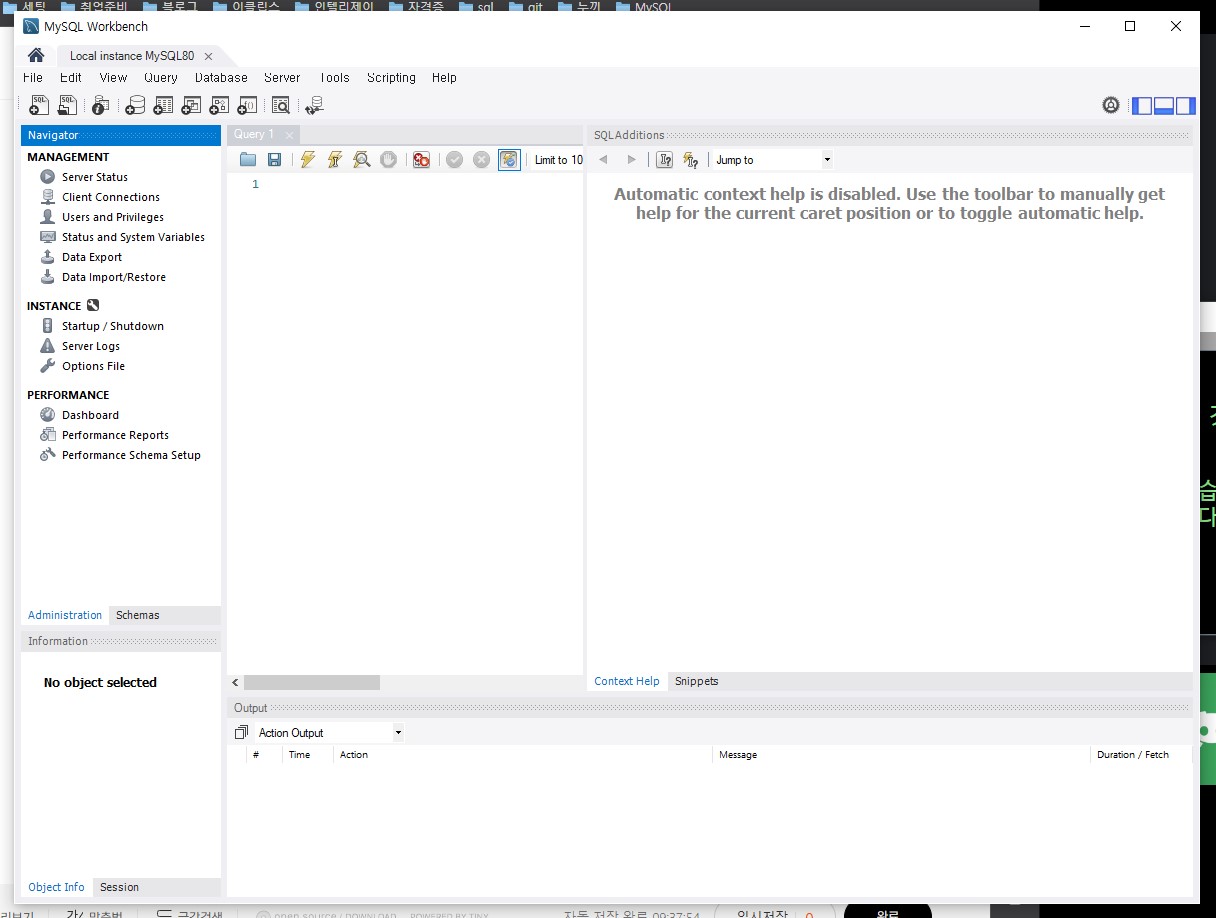Commit transaction check mark icon
Image resolution: width=1216 pixels, height=918 pixels.
(x=455, y=160)
